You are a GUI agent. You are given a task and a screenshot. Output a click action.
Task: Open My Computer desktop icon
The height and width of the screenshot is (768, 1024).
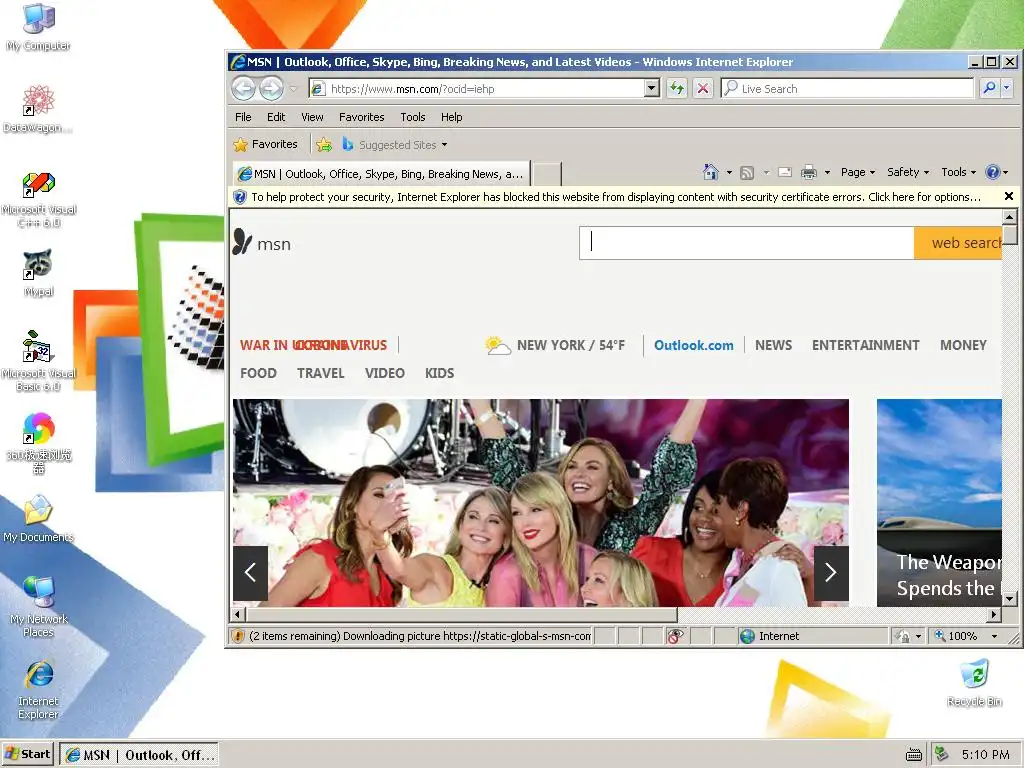(38, 27)
